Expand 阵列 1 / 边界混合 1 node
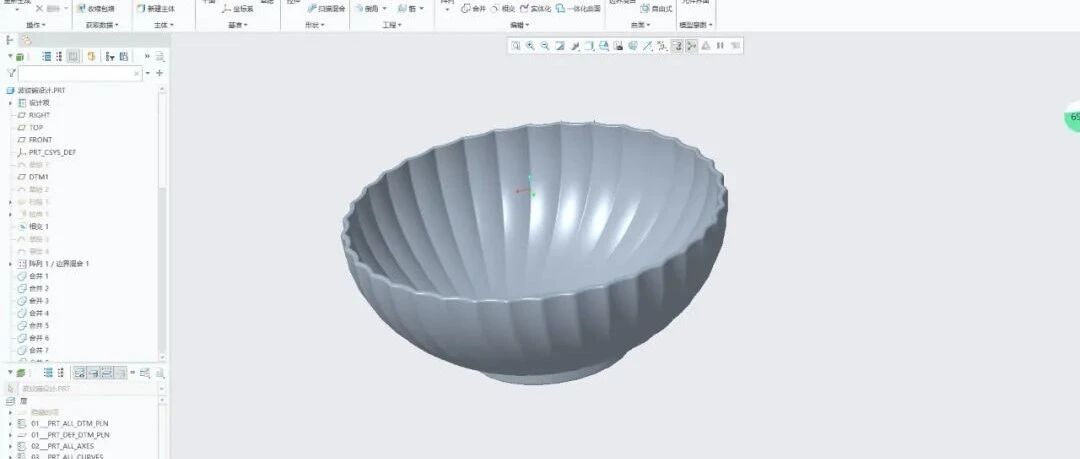1080x459 pixels. coord(10,264)
